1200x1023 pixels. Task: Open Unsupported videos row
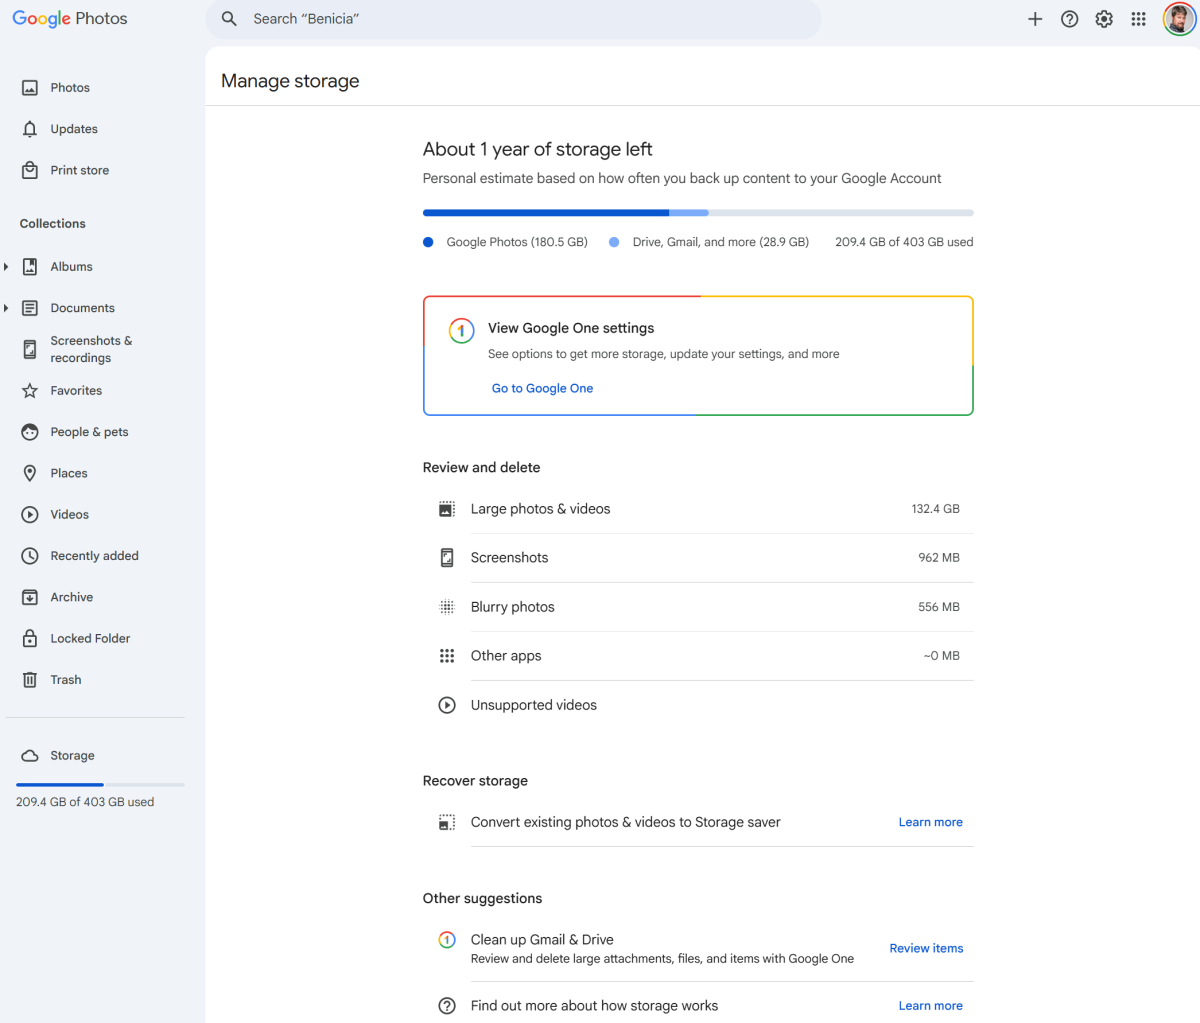698,705
